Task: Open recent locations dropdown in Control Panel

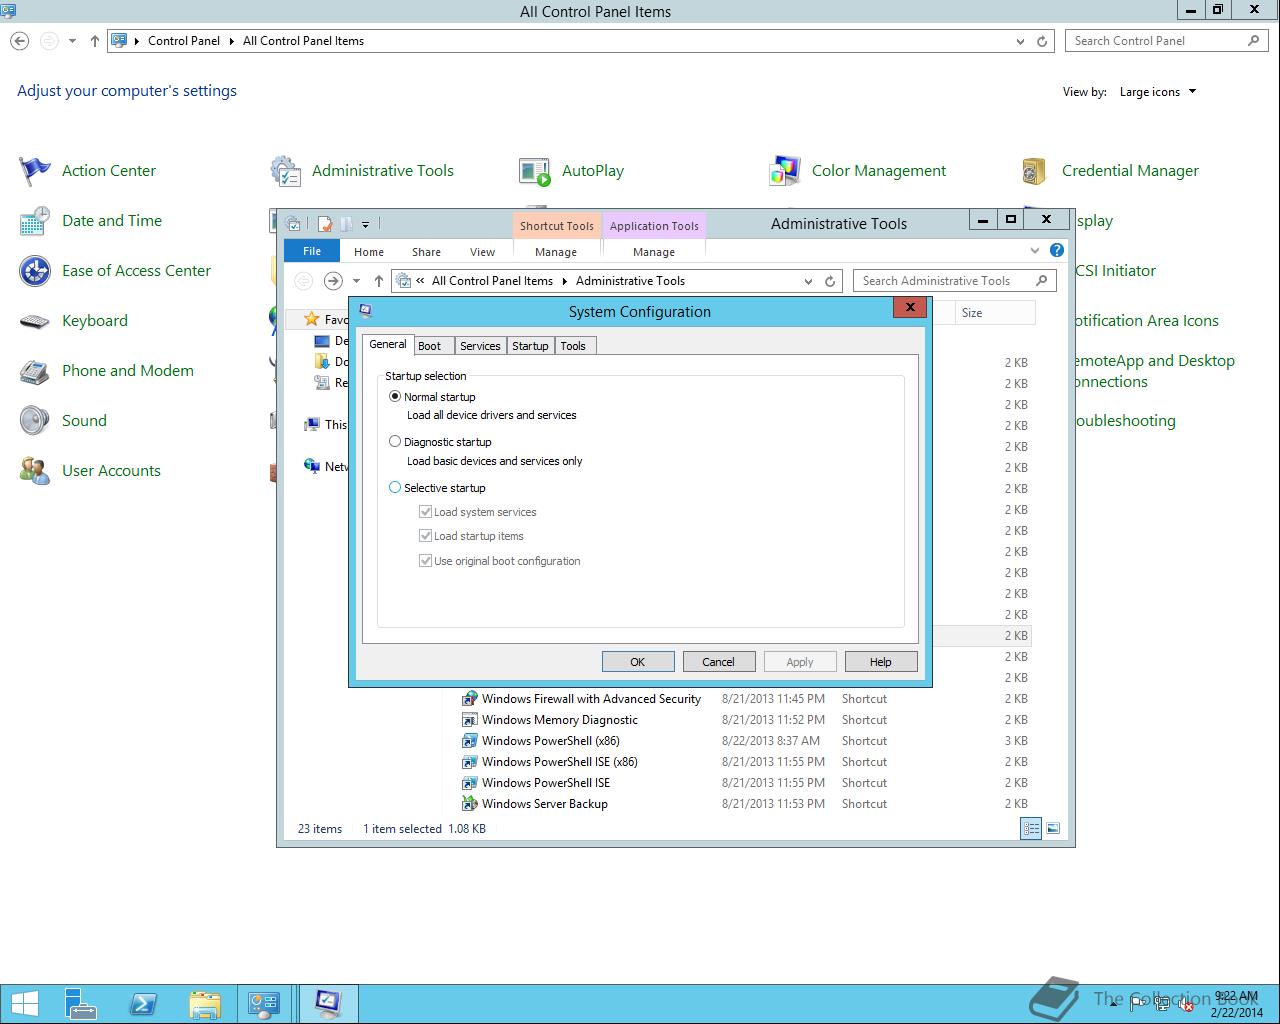Action: click(x=72, y=41)
